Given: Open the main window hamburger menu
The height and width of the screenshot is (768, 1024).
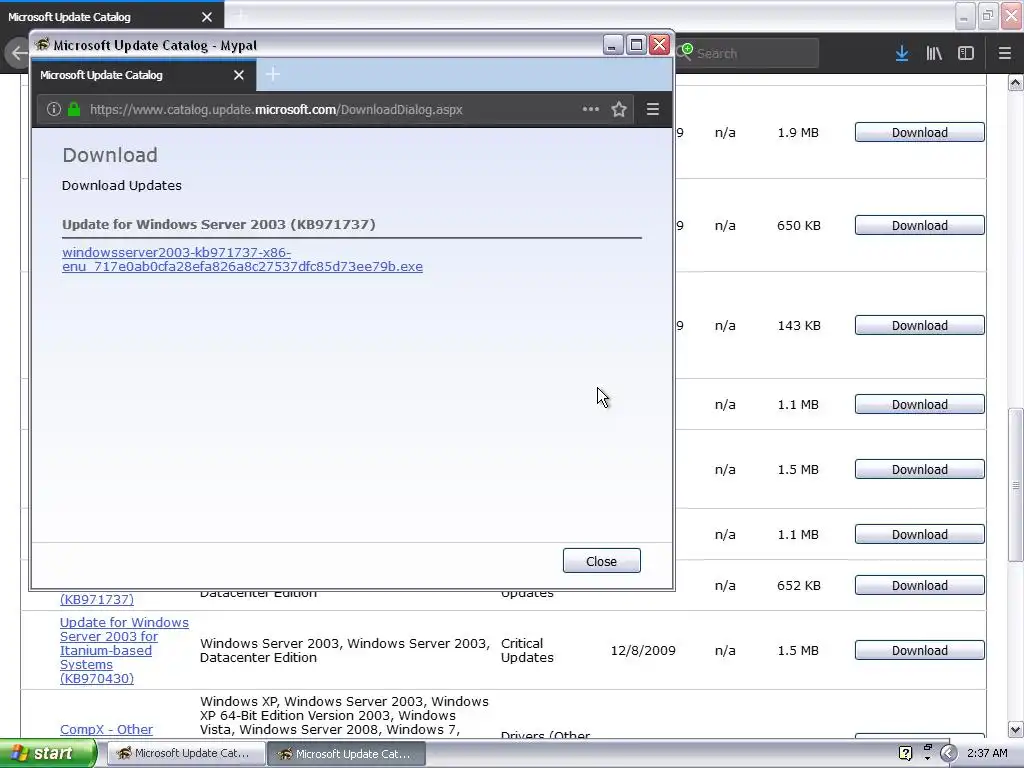Looking at the screenshot, I should 1005,54.
